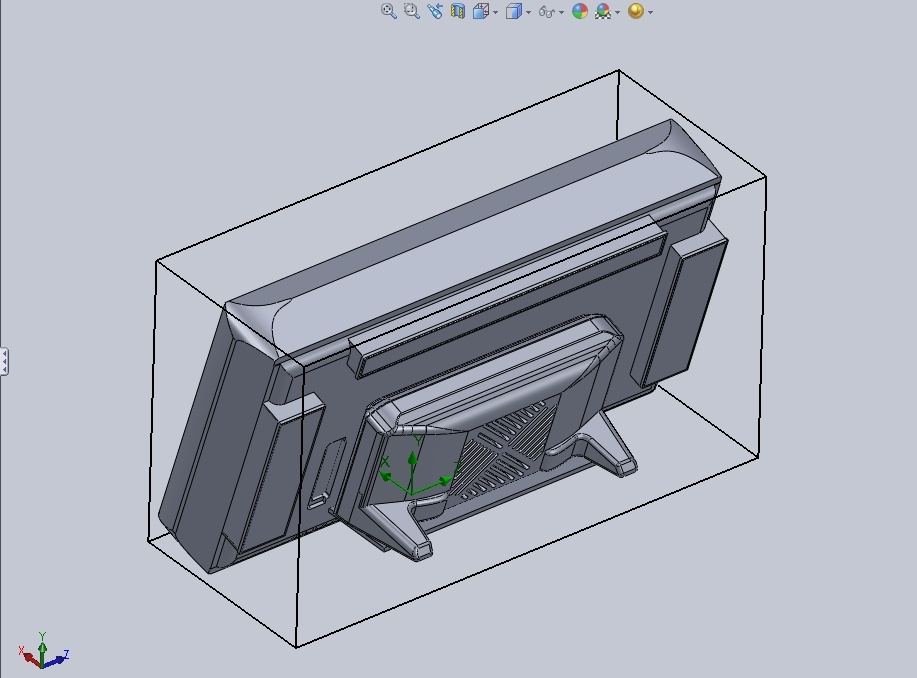Click the blue Z axis of the corner triad
The width and height of the screenshot is (917, 678).
click(57, 659)
